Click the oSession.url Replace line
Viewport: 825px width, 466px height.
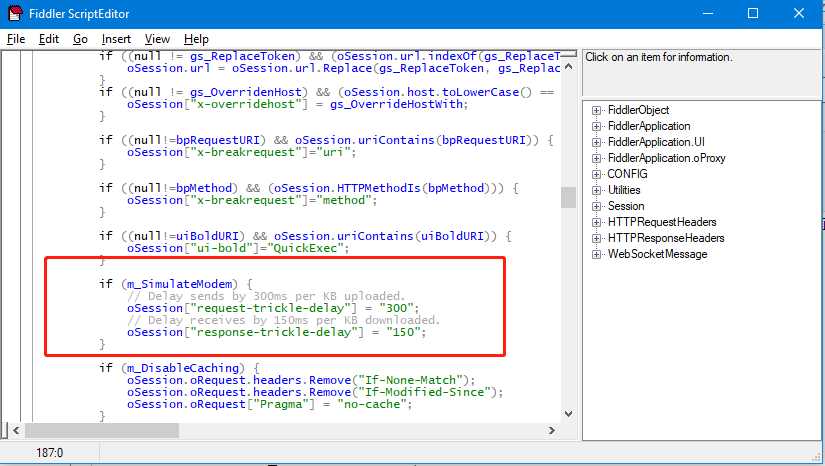pos(344,68)
